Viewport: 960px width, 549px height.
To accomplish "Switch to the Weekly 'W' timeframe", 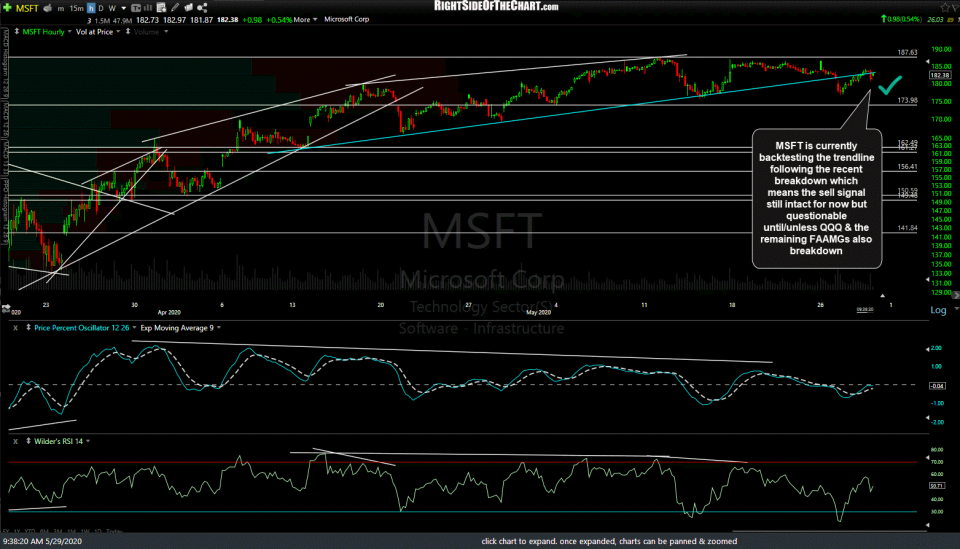I will click(112, 8).
